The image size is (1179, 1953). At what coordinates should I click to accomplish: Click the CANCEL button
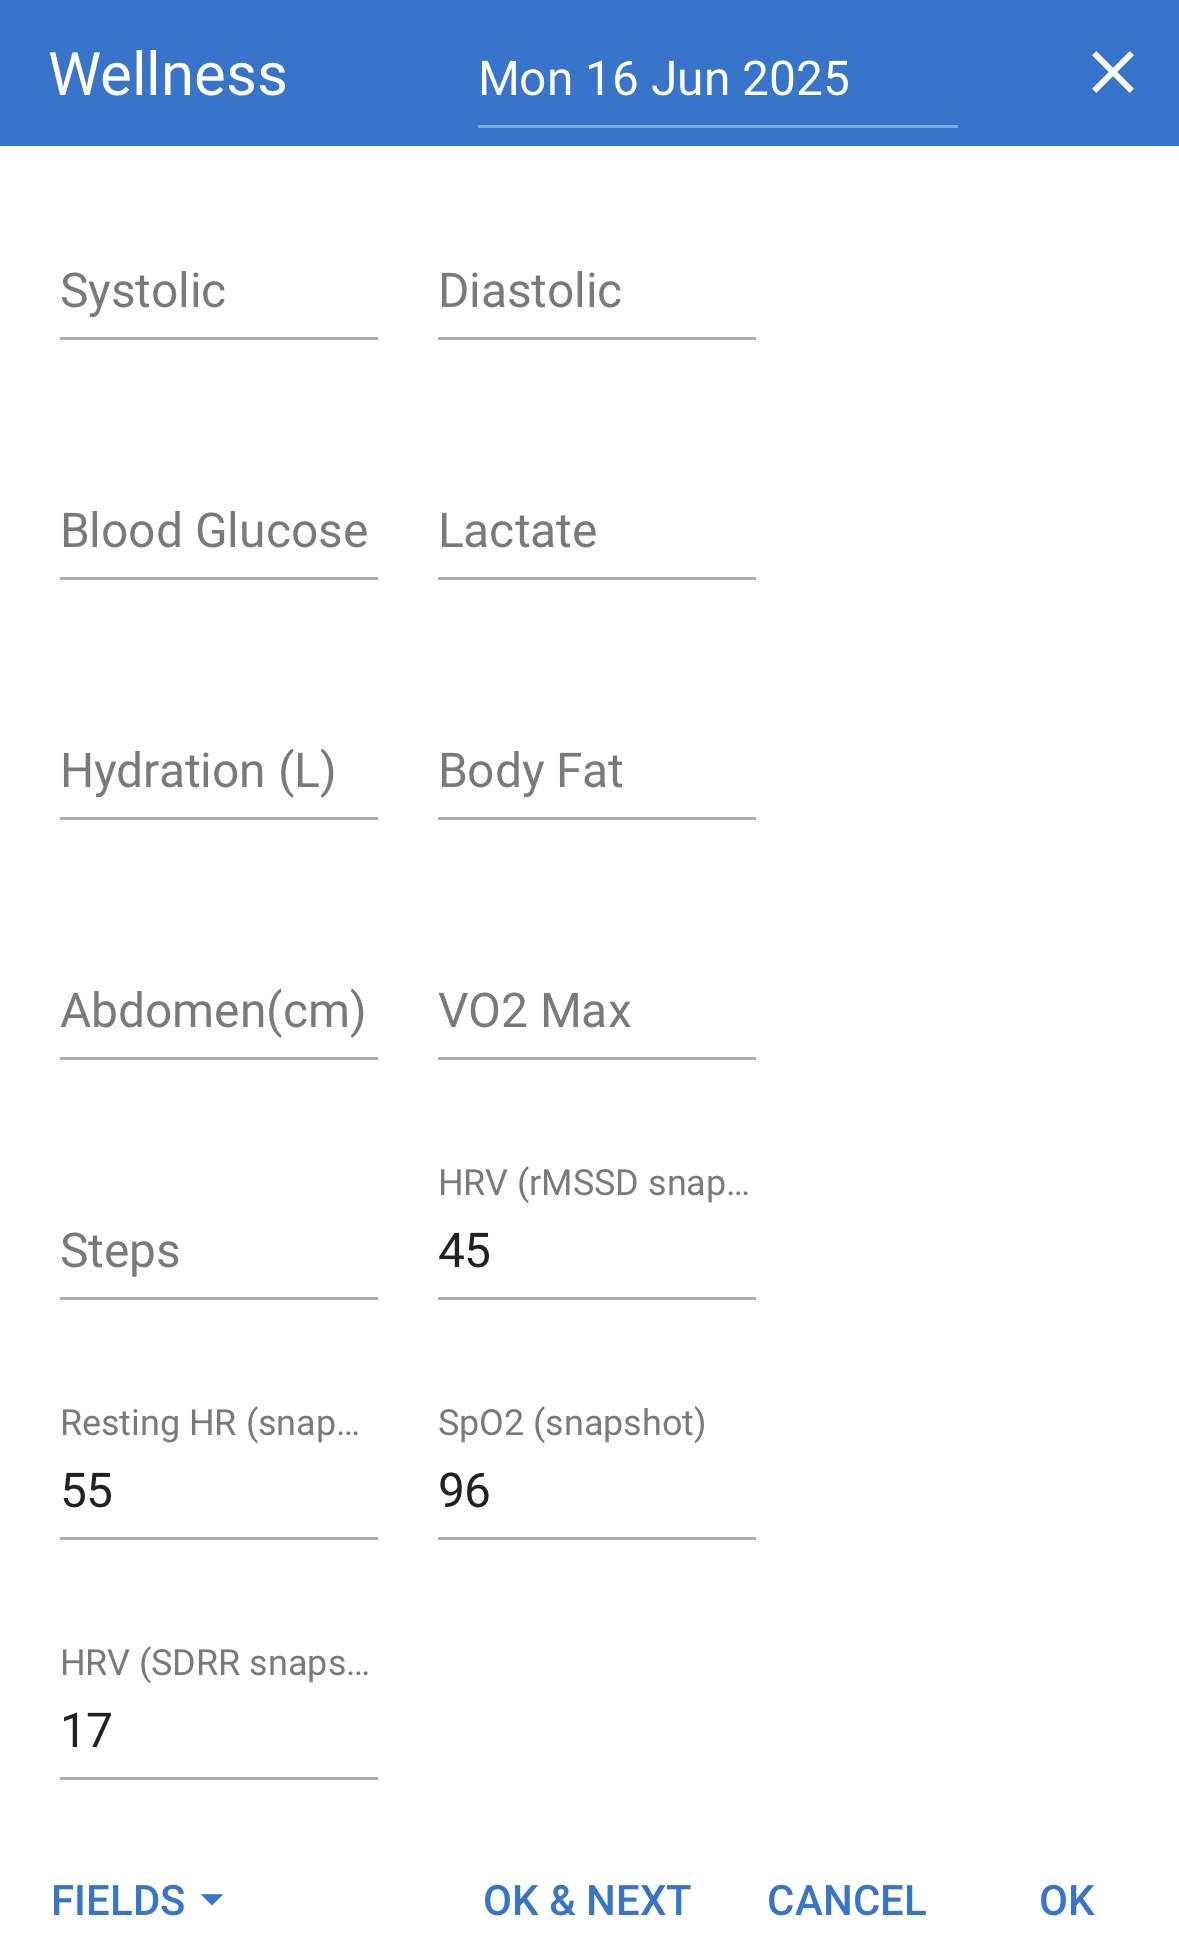click(846, 1900)
